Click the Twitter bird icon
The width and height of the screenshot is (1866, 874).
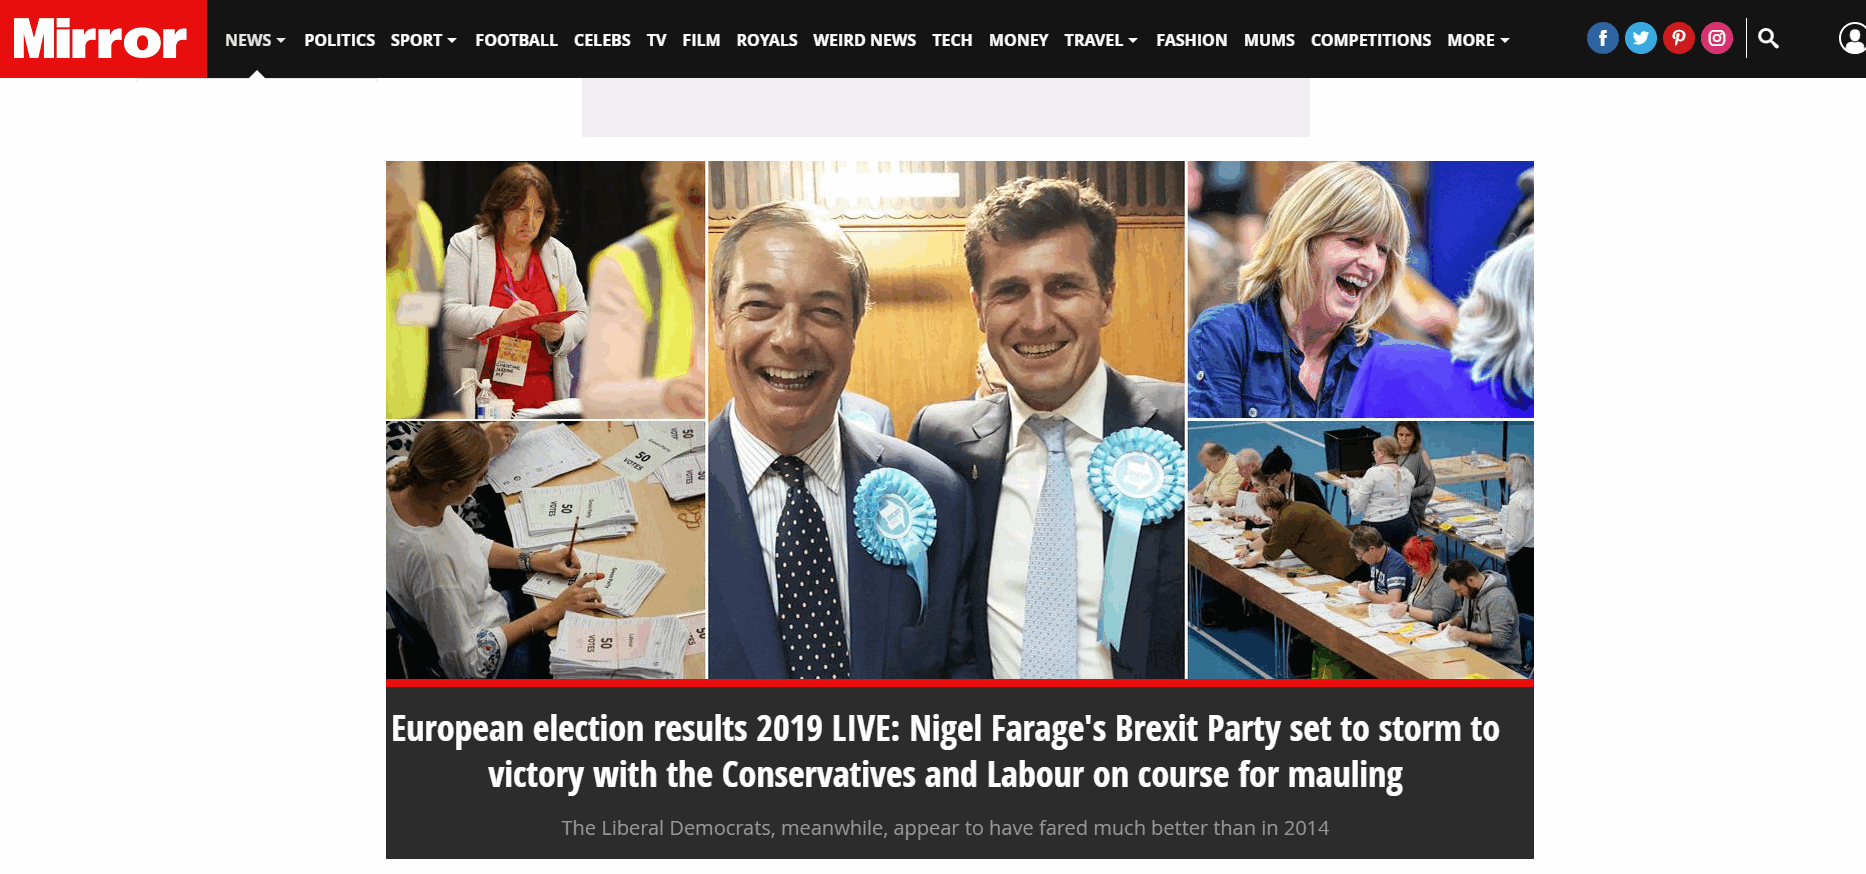[1640, 39]
